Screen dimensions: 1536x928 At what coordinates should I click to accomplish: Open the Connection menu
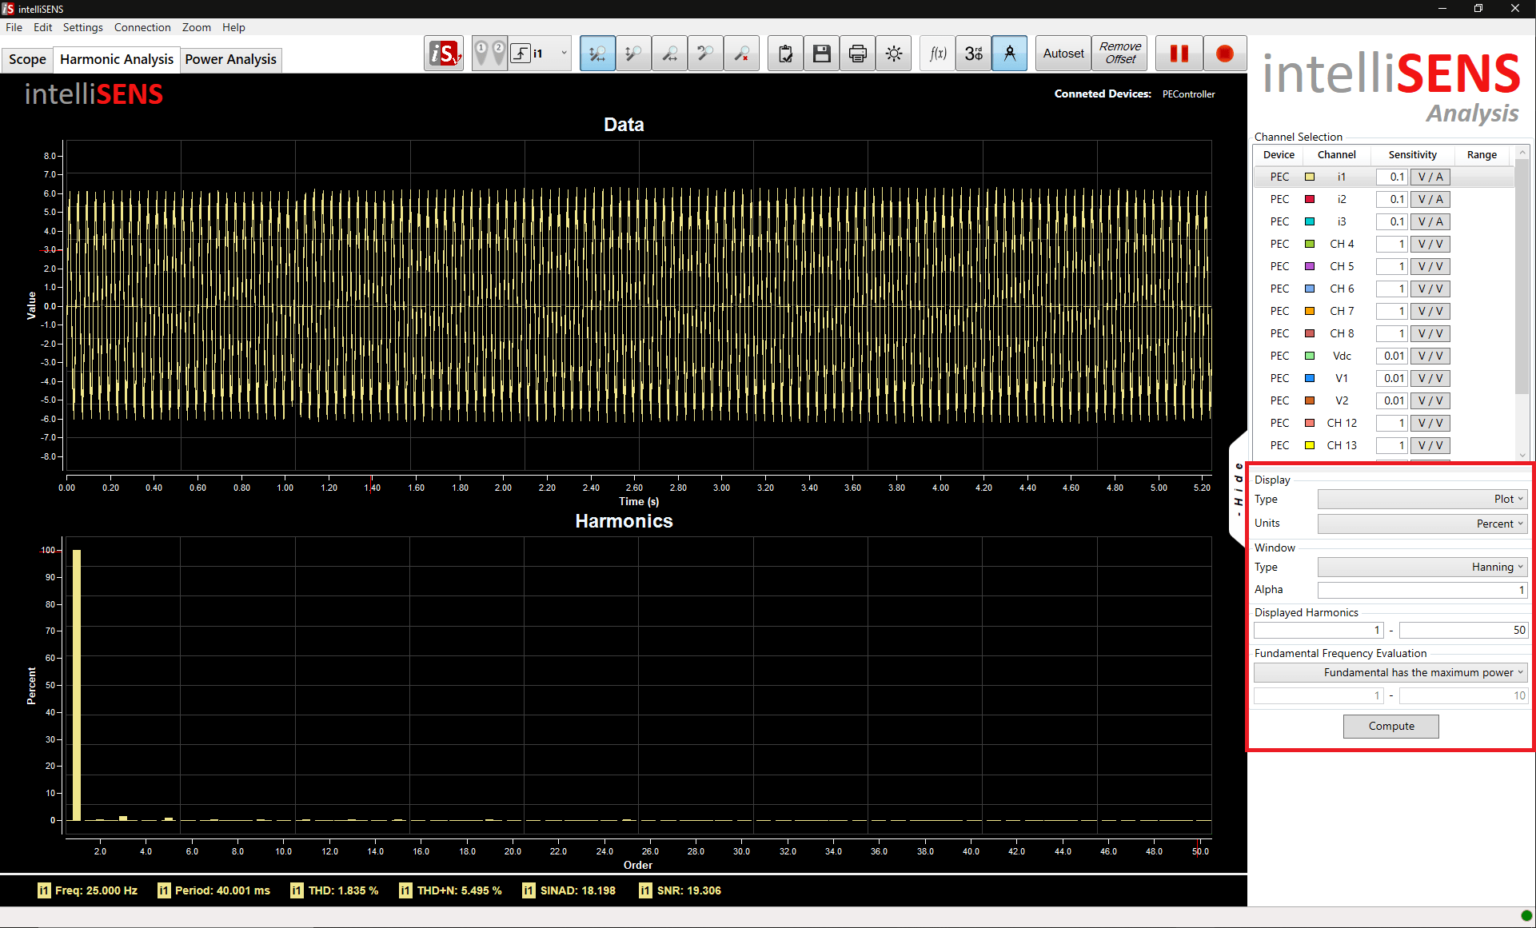point(142,27)
